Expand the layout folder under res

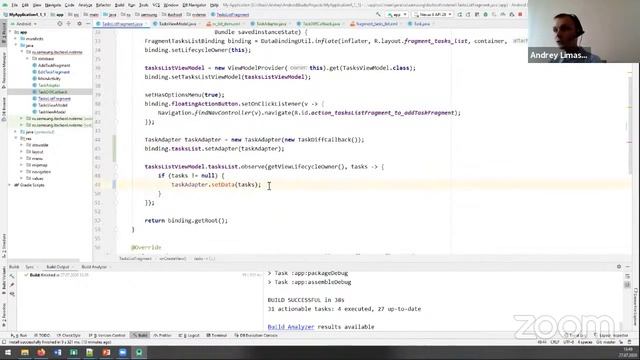pos(22,152)
